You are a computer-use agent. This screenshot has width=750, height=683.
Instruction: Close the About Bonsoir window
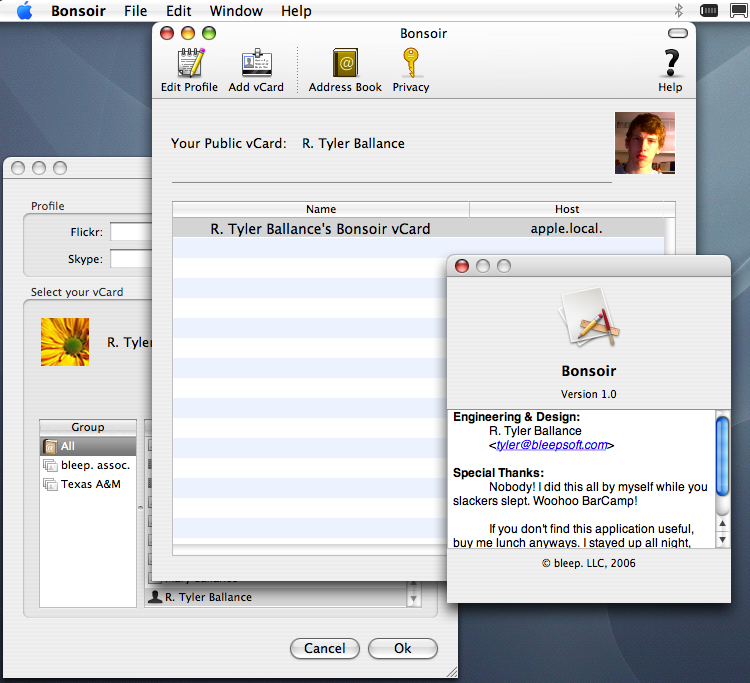click(462, 266)
